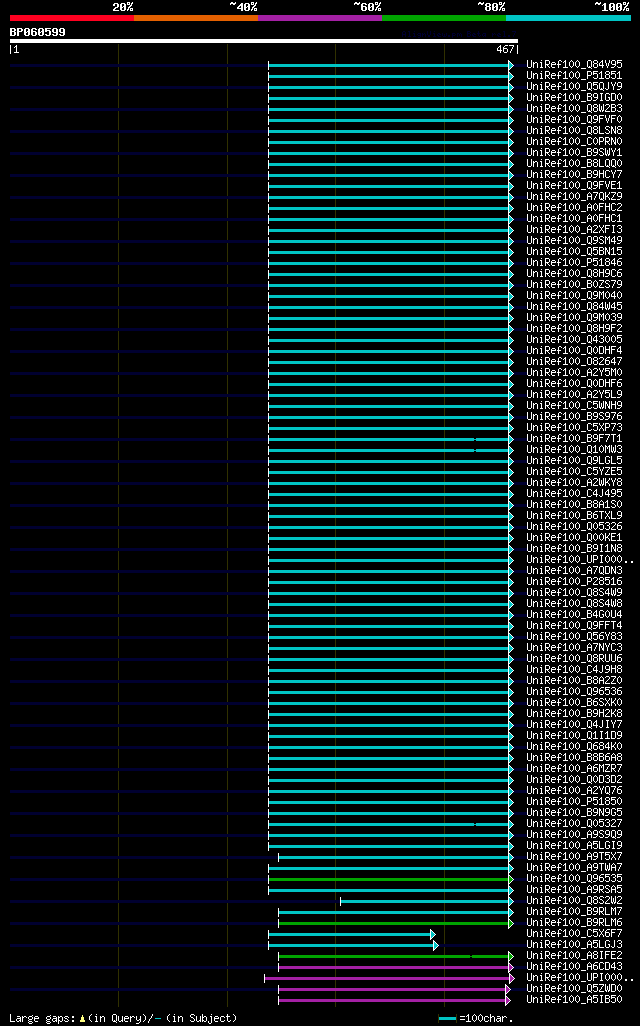Select subject label UniRef100_C4J495
The height and width of the screenshot is (1026, 640).
click(575, 493)
